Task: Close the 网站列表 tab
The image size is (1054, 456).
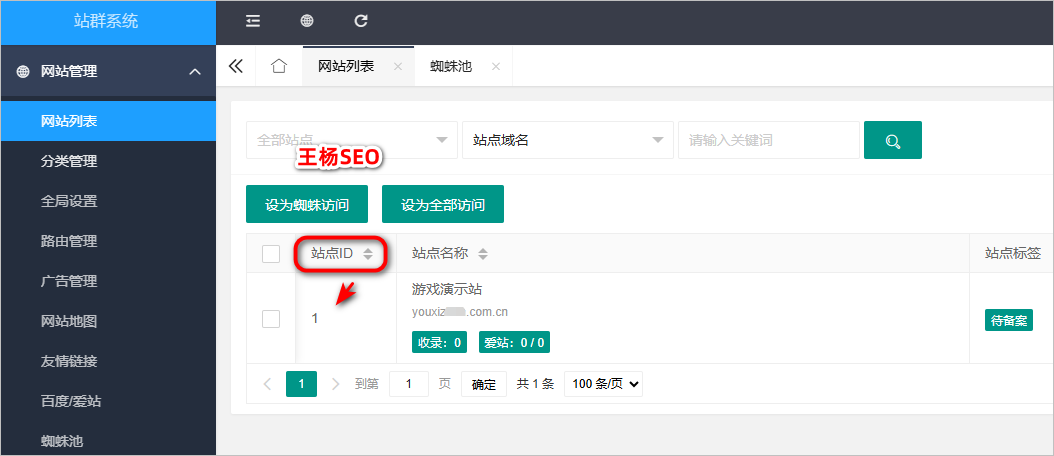Action: coord(398,67)
